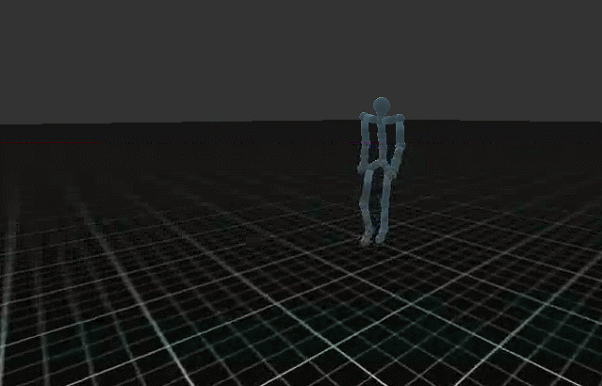Select the bluish foot beside the lighter foot

(x=380, y=238)
